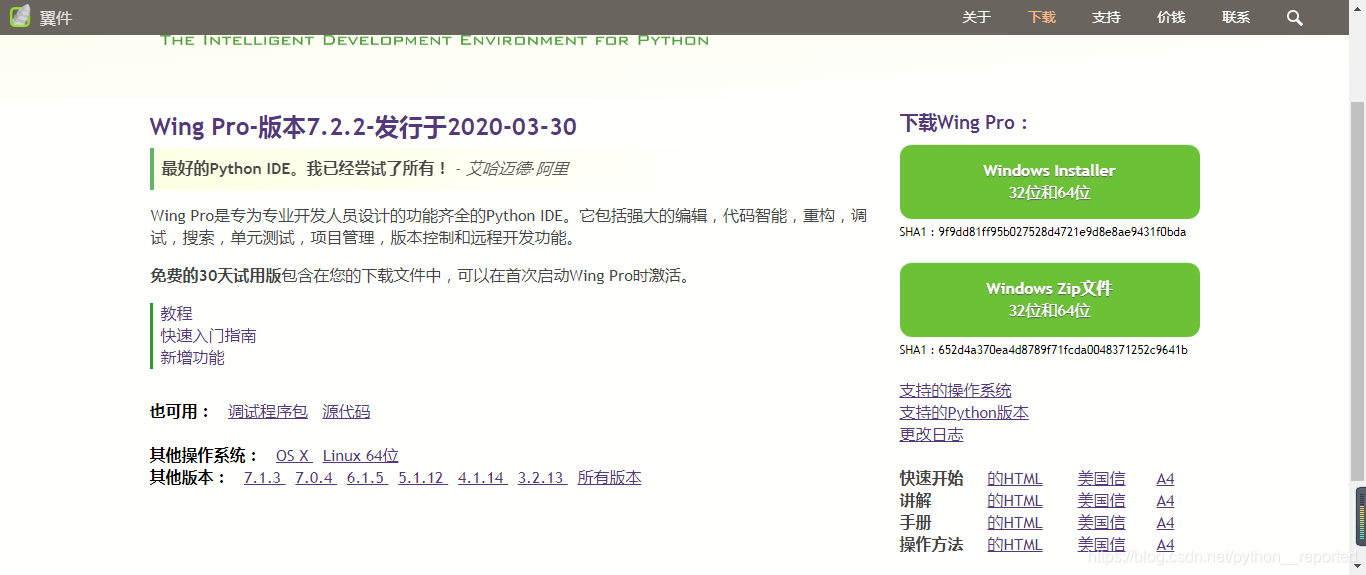Open 操作方法 A4 link

click(1165, 545)
